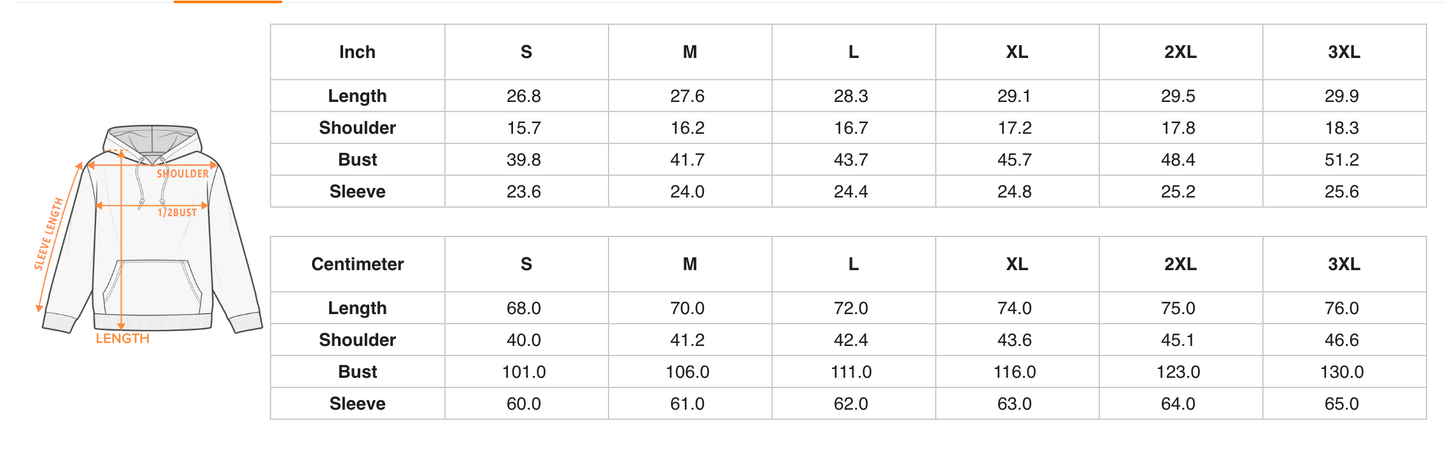
Task: Select the Centimeter table header cell
Action: 358,264
